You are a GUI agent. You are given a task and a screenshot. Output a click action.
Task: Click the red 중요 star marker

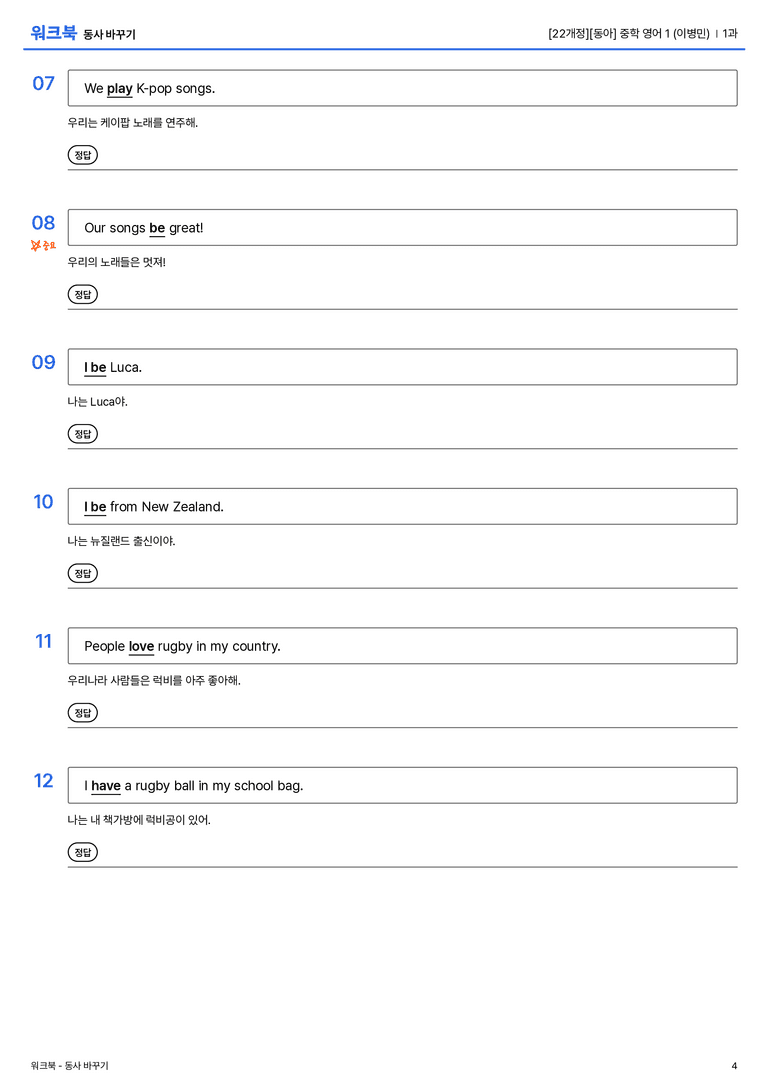point(43,245)
